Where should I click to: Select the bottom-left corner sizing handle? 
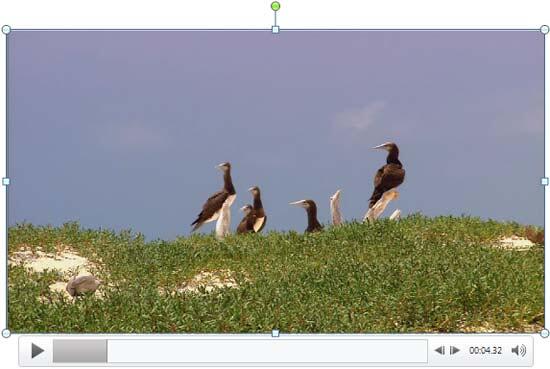pyautogui.click(x=6, y=333)
